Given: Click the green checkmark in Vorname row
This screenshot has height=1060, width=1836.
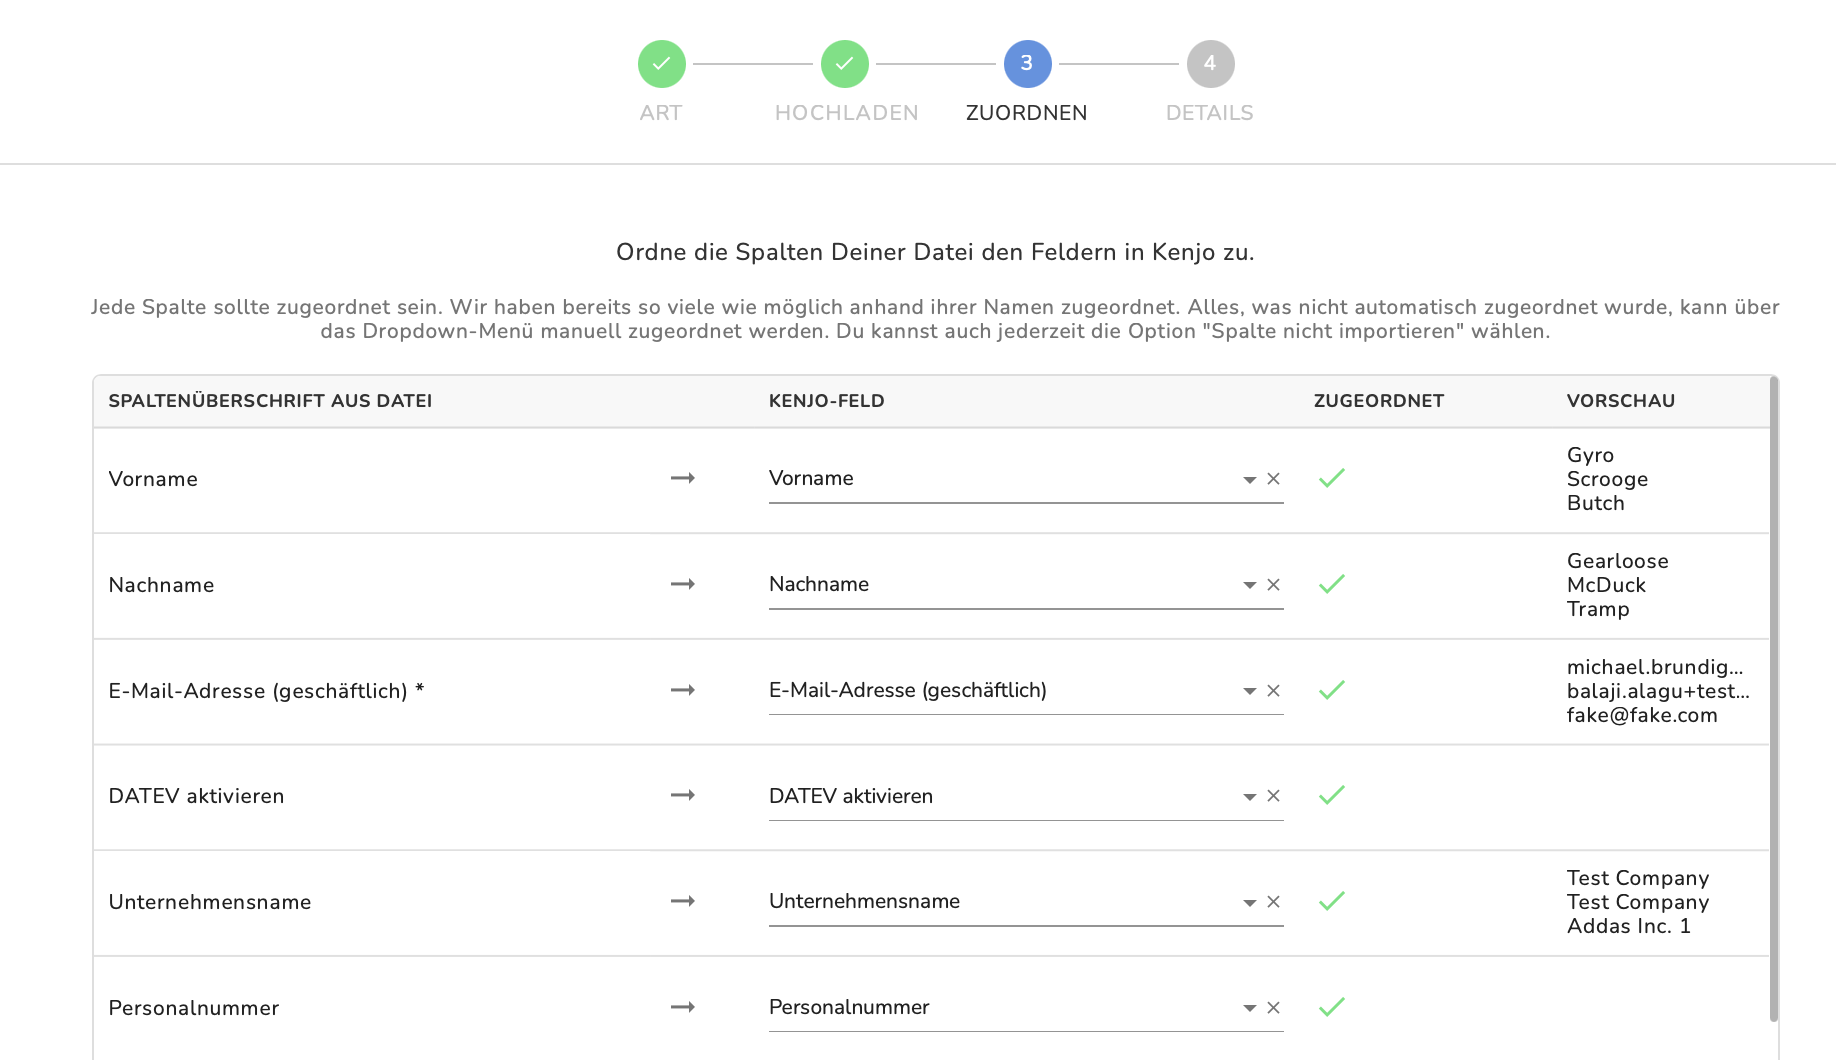Looking at the screenshot, I should pos(1332,478).
